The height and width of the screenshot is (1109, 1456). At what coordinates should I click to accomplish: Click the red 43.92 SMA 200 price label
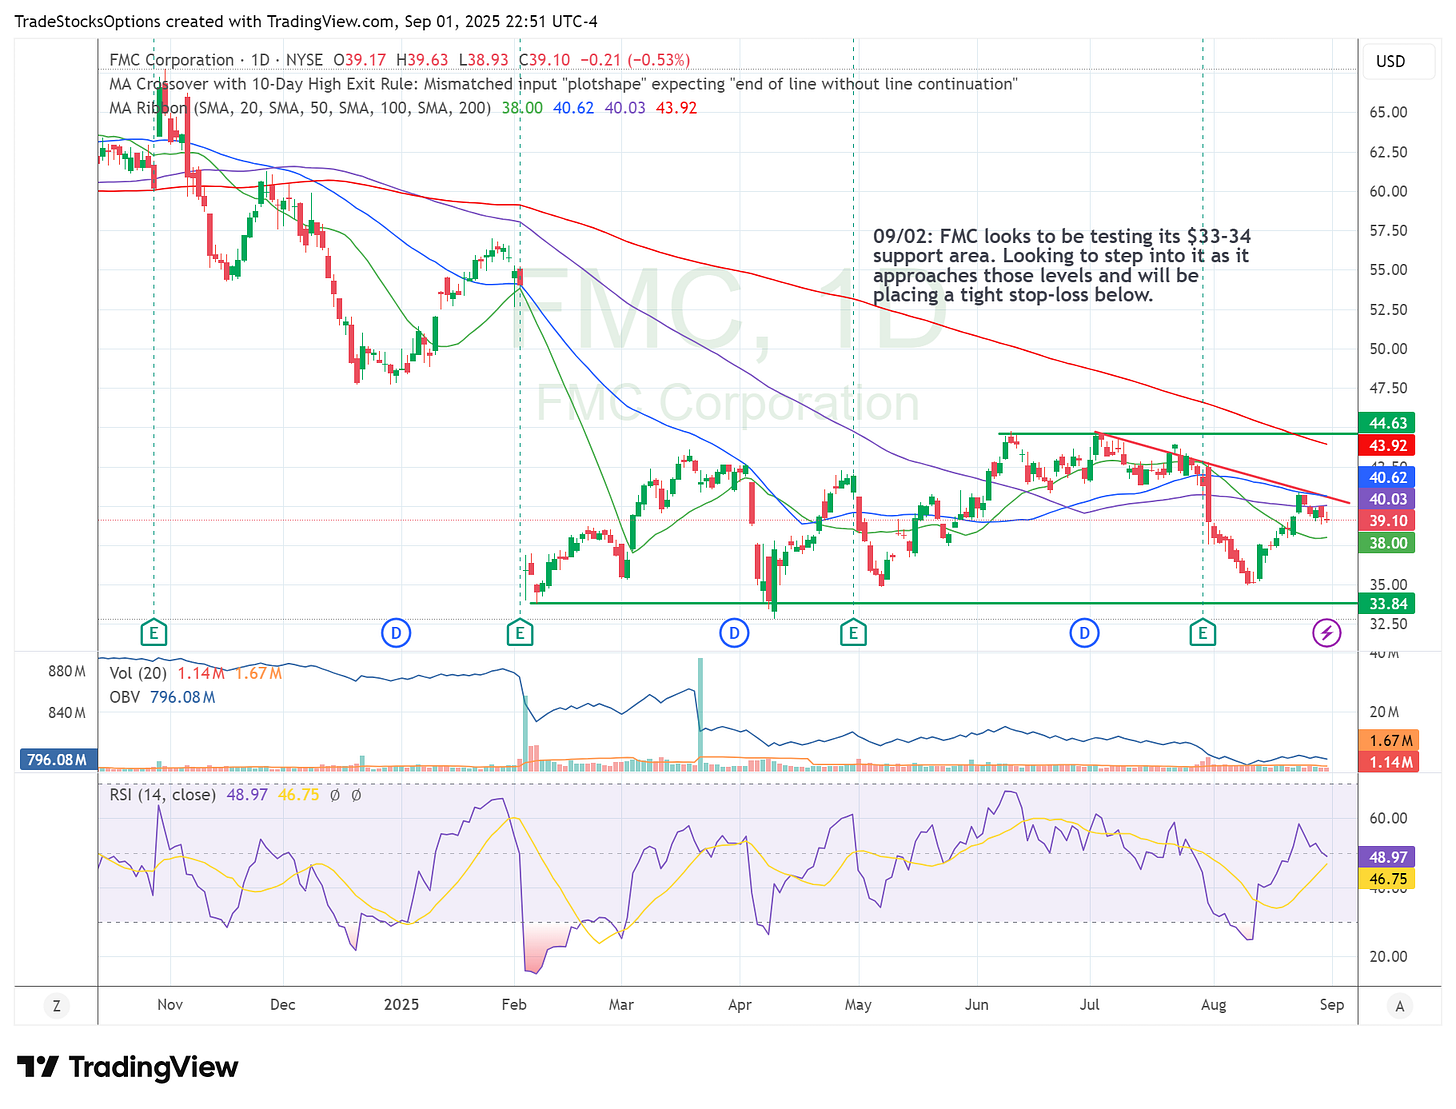pos(1387,446)
